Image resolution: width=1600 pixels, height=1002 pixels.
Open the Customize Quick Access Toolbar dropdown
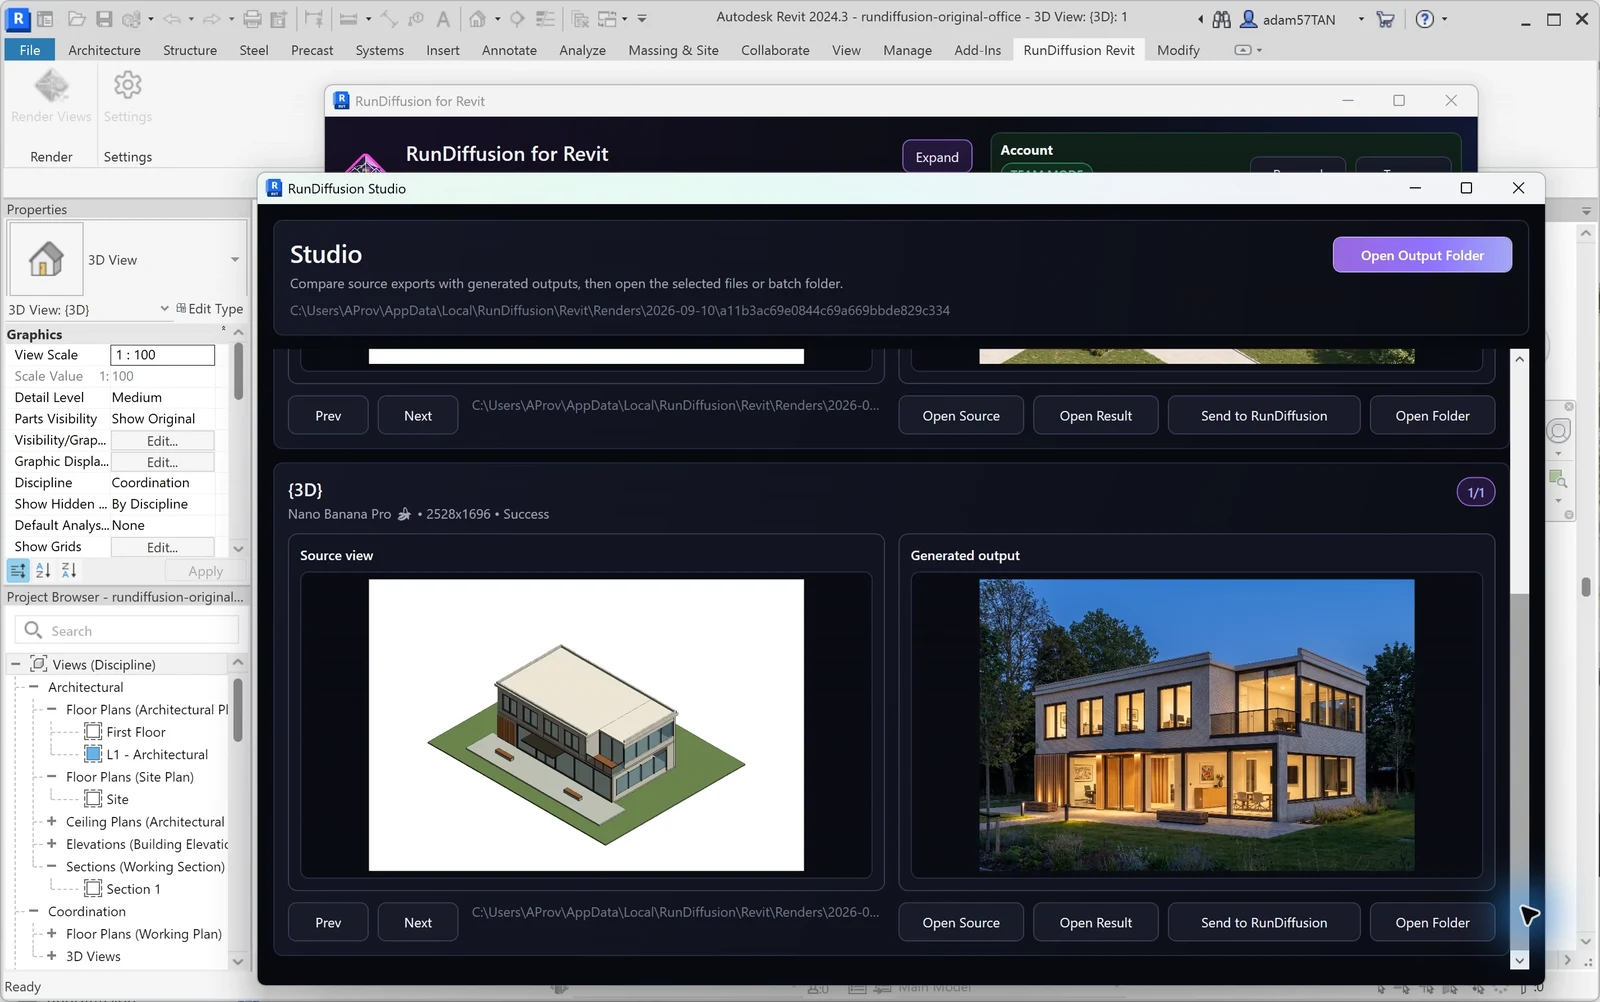click(x=642, y=19)
